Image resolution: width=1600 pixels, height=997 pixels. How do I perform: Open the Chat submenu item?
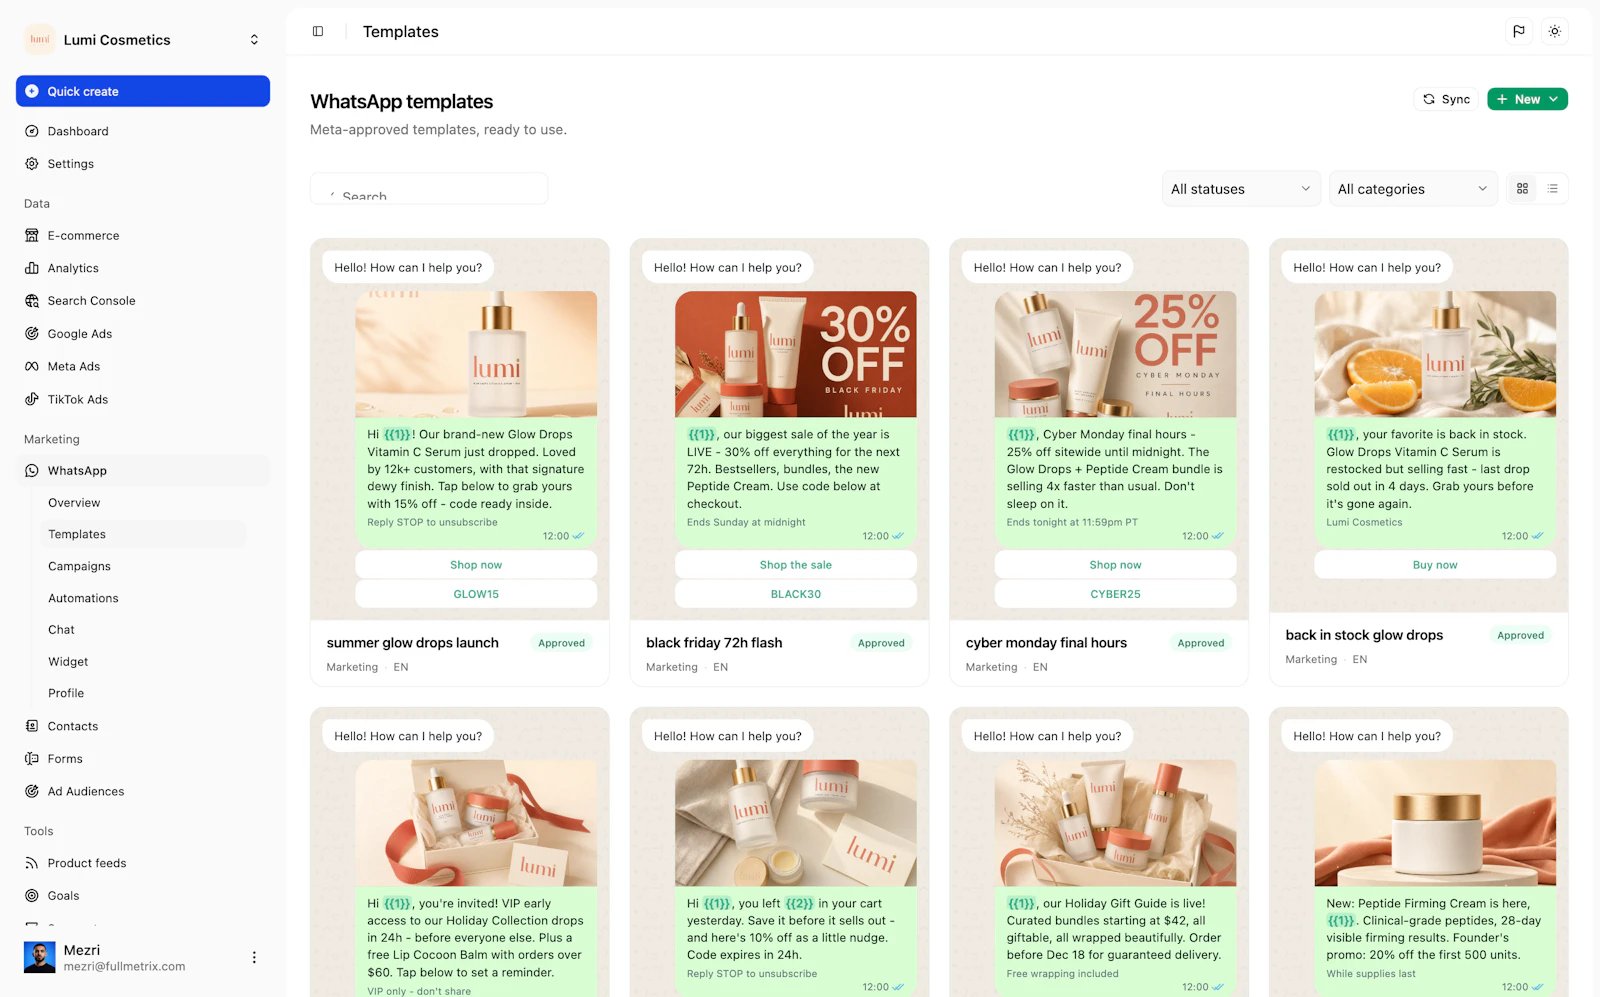tap(61, 630)
